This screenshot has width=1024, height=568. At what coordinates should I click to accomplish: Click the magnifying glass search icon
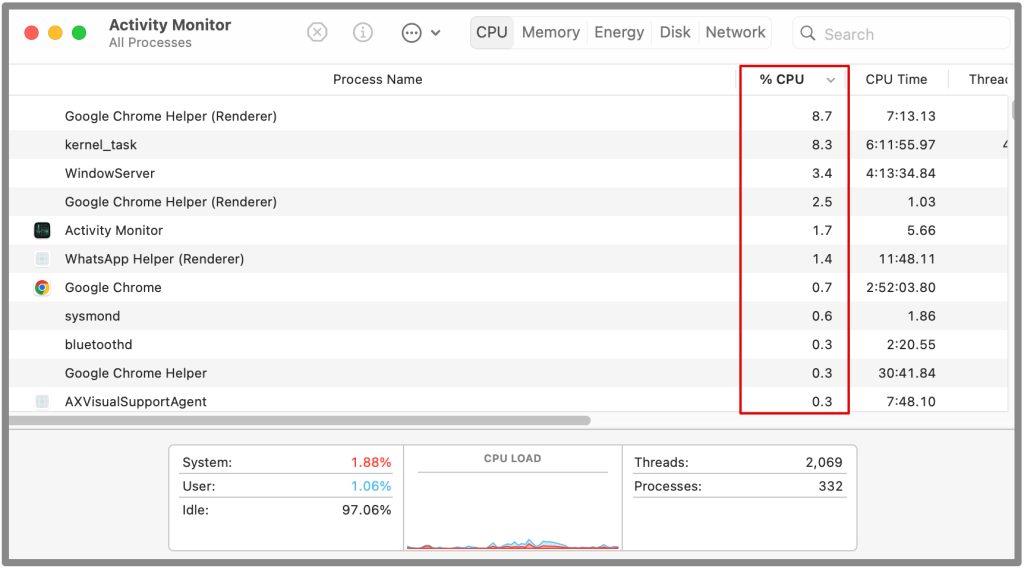[808, 33]
